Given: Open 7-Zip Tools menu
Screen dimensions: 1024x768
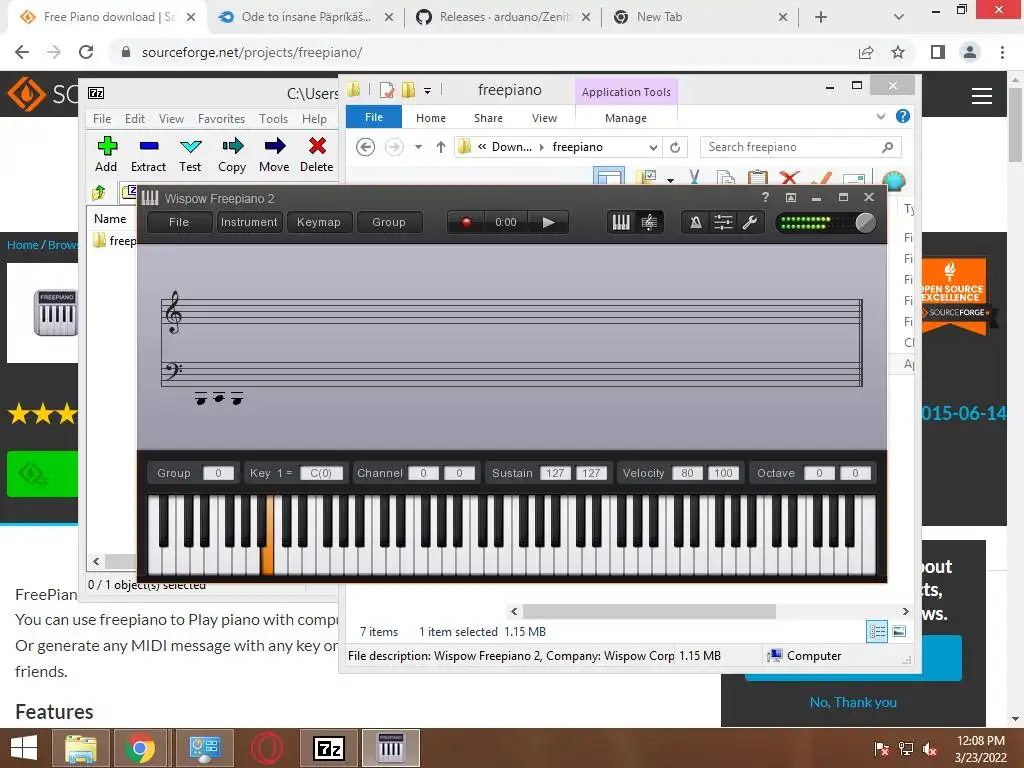Looking at the screenshot, I should 273,119.
